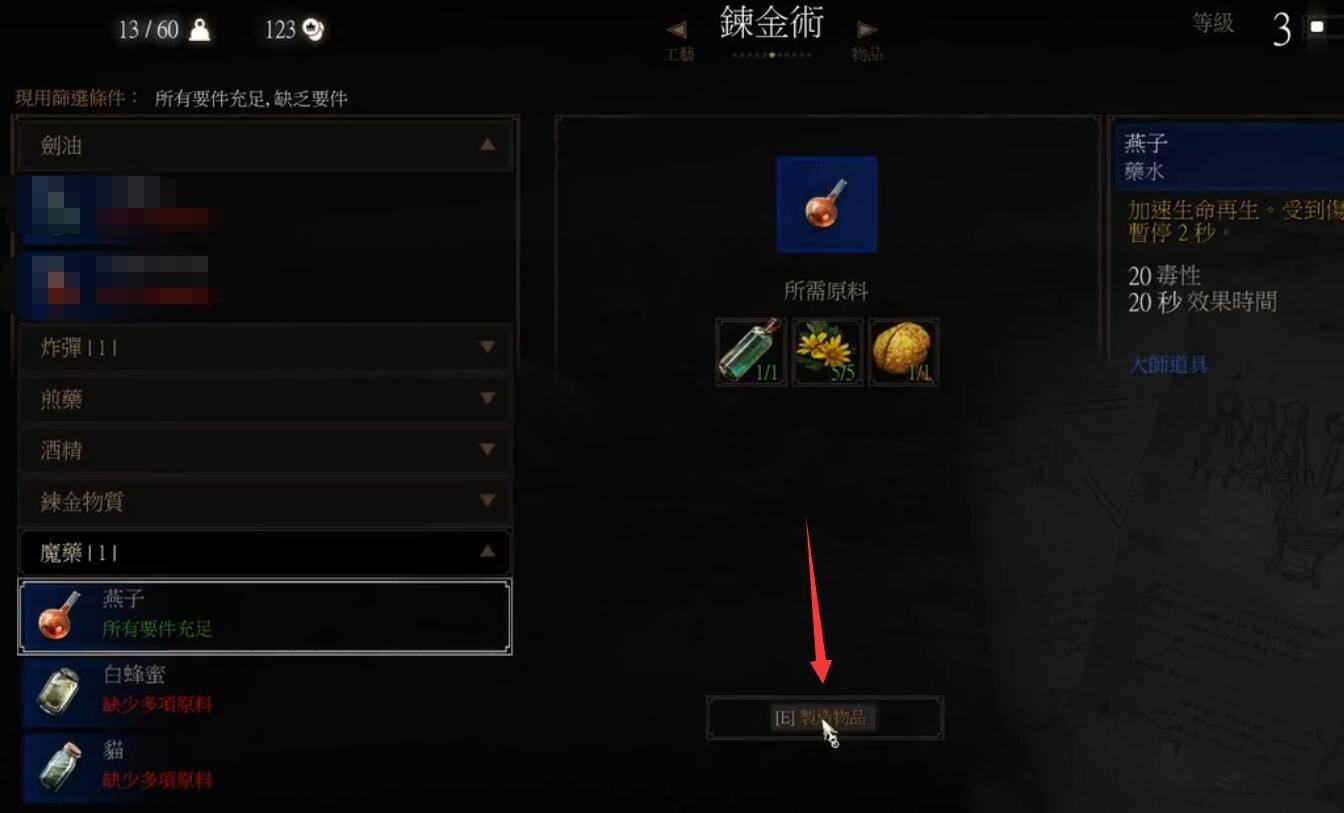Screen dimensions: 1344x813
Task: Switch to the next 物品 tab arrow
Action: point(867,30)
